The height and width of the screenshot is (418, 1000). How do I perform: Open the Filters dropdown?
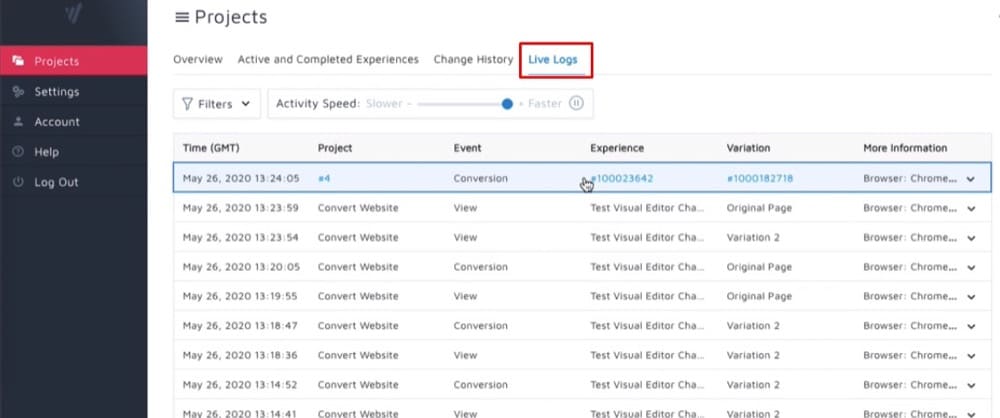[x=217, y=103]
